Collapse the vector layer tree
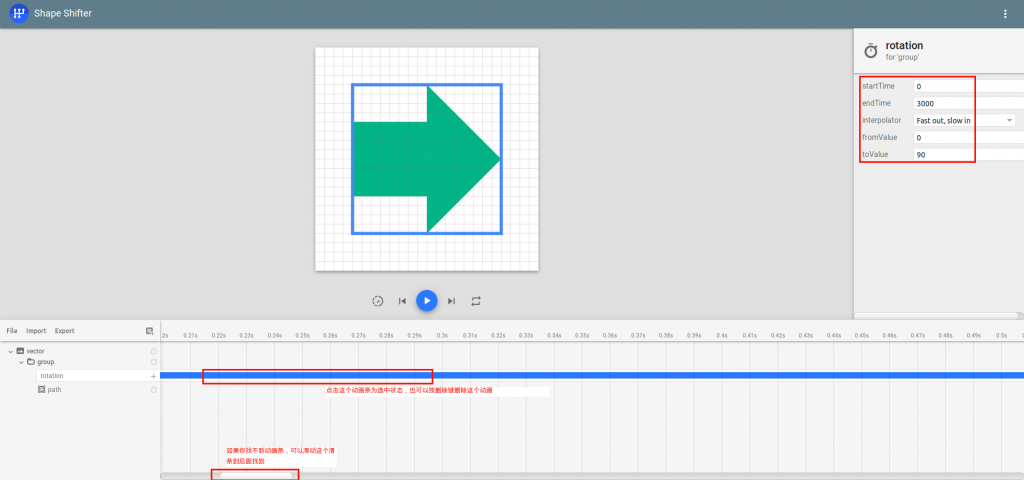The height and width of the screenshot is (480, 1024). [x=10, y=351]
